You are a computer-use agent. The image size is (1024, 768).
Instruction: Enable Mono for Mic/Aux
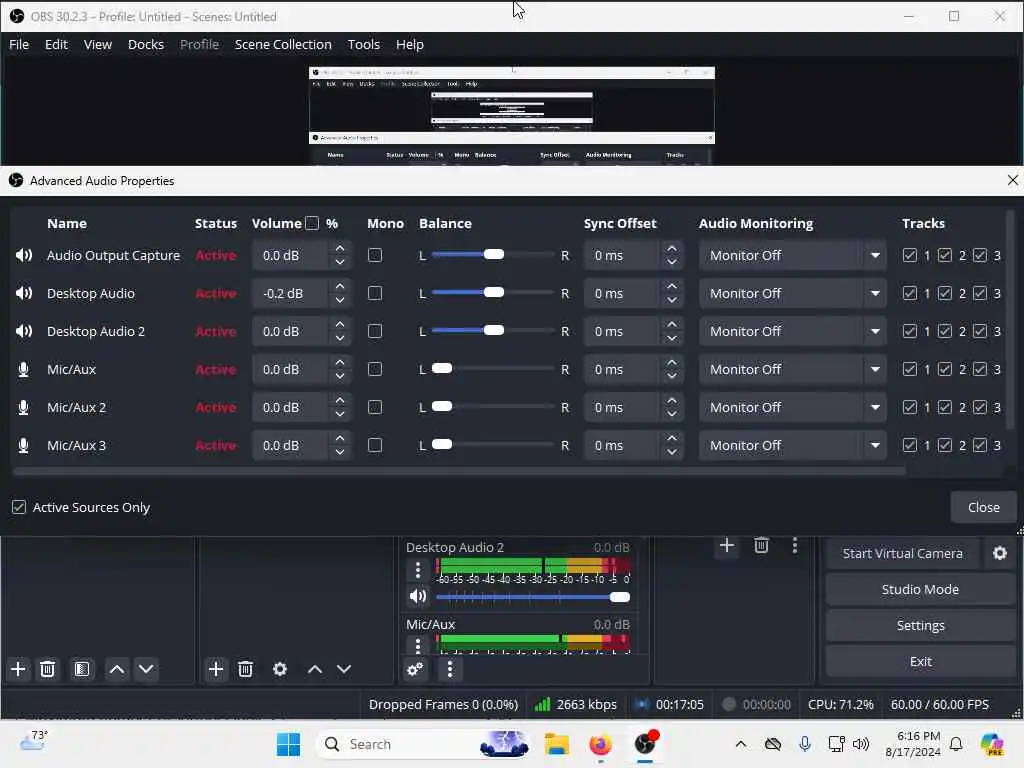pyautogui.click(x=375, y=370)
